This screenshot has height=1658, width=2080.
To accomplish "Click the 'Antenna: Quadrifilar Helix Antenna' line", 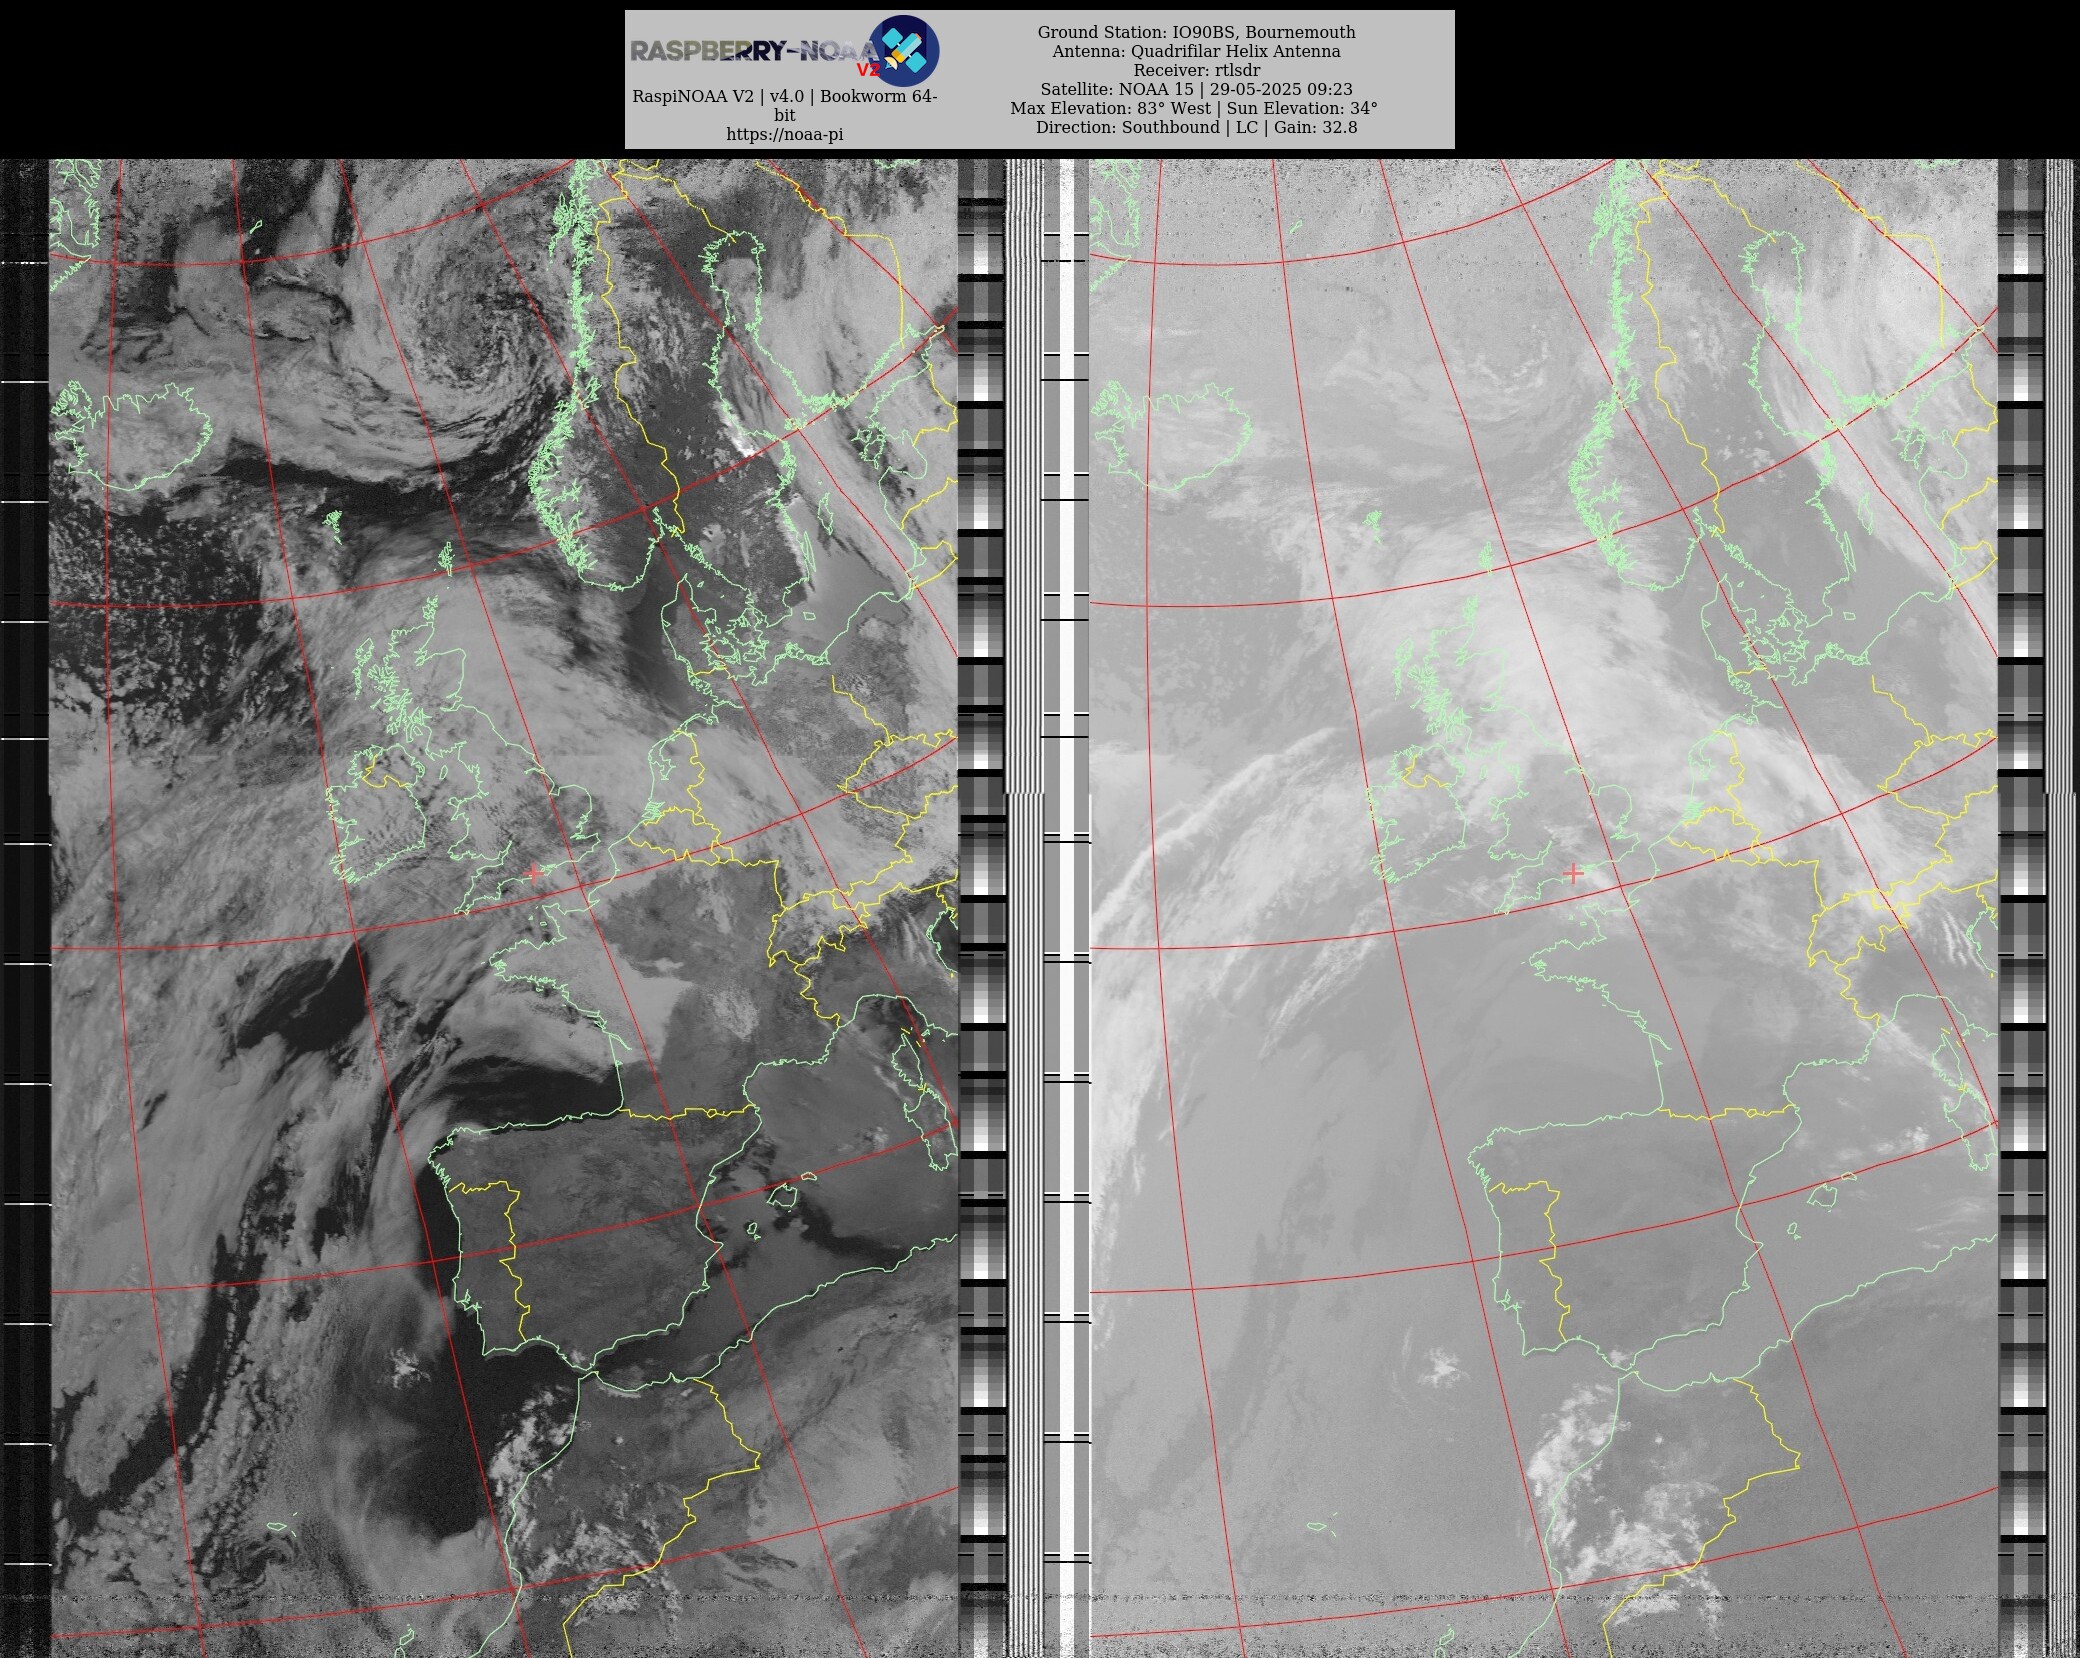I will tap(1196, 51).
